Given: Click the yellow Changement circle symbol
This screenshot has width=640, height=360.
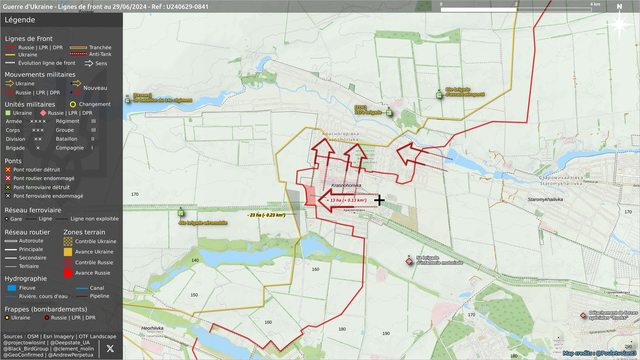Looking at the screenshot, I should (x=73, y=104).
